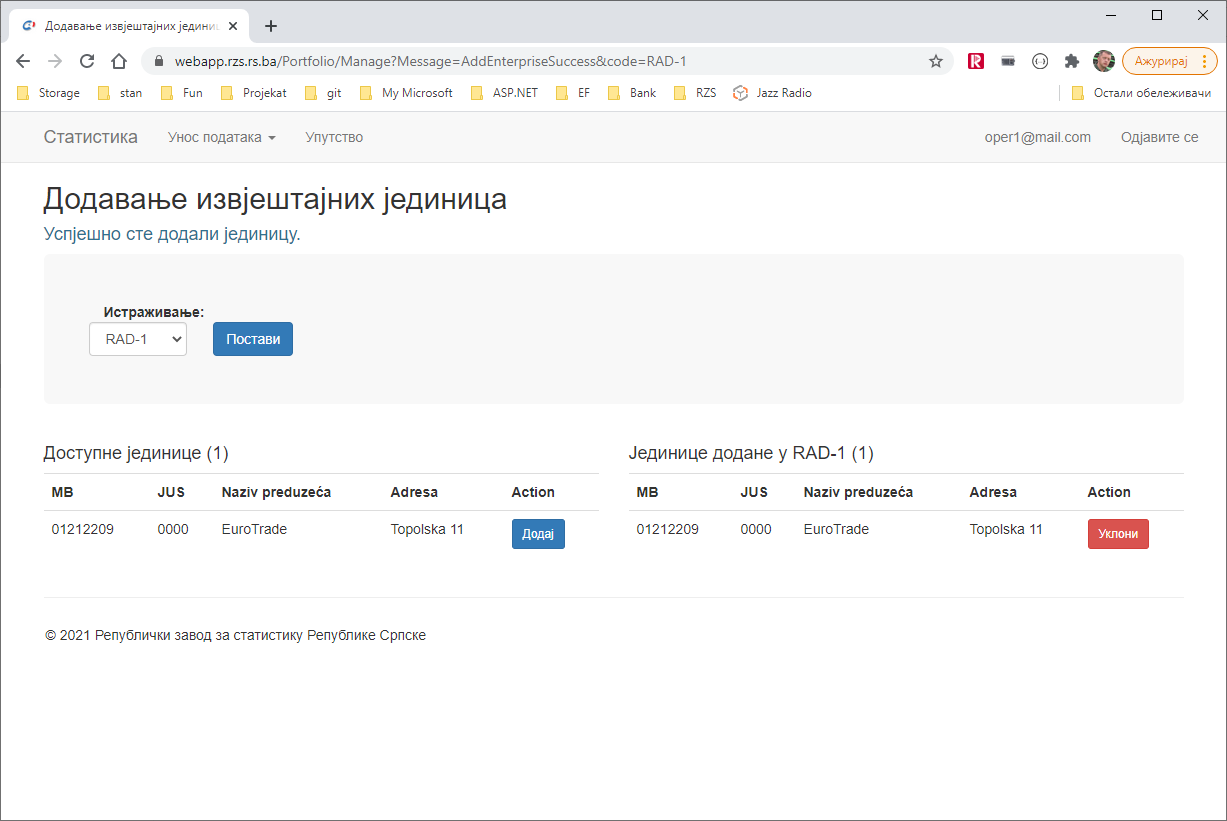Open the Extensions puzzle piece icon

(x=1072, y=61)
